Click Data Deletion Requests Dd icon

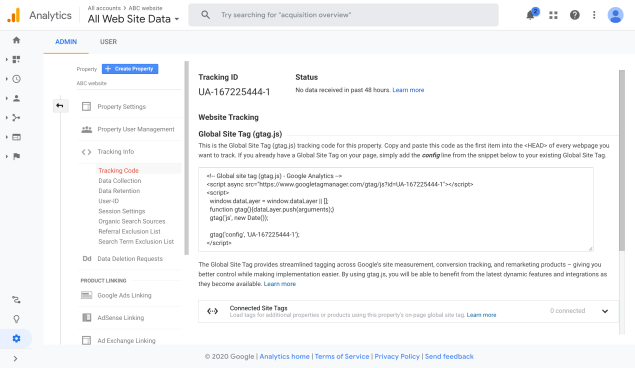click(87, 259)
